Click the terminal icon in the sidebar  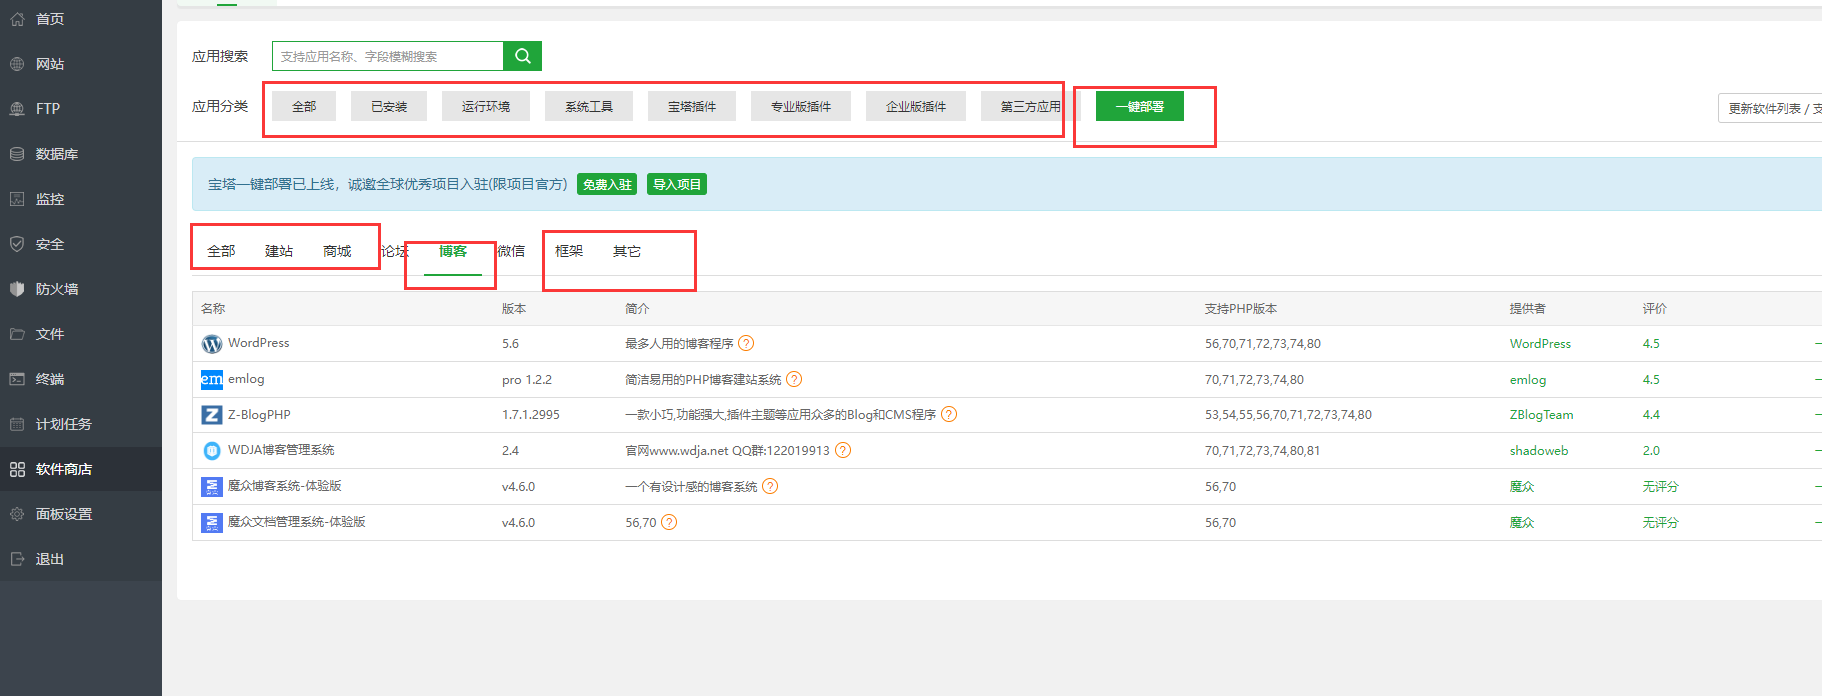click(x=17, y=379)
